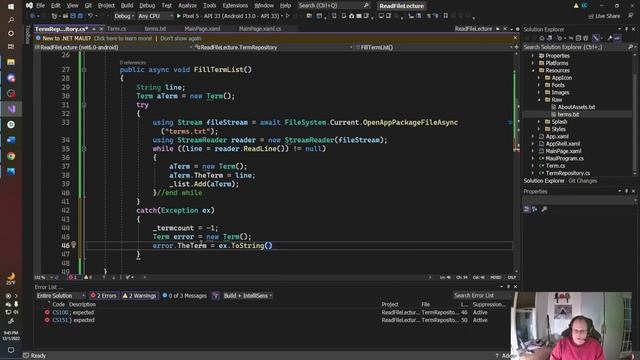Click the error list filter icon
Screen dimensions: 640x360
point(216,296)
